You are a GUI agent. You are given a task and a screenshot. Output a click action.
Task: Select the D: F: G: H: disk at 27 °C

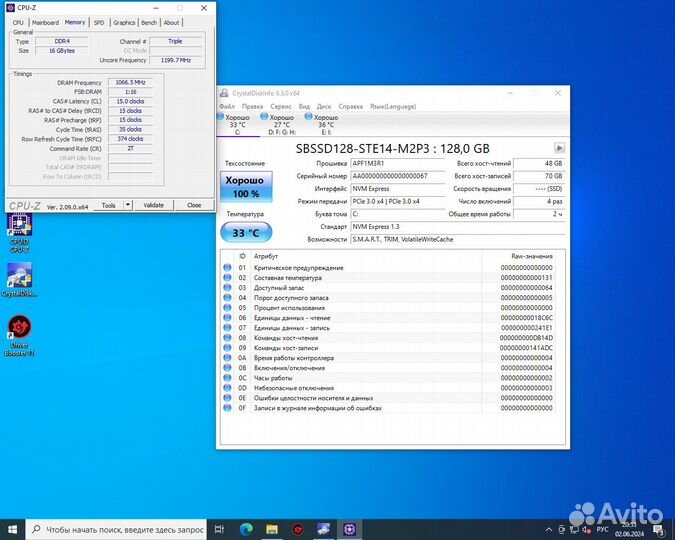[282, 124]
